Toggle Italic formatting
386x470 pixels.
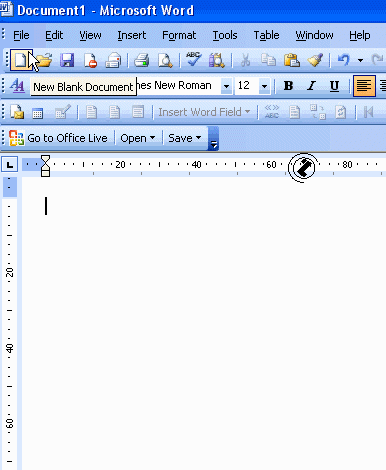tap(311, 86)
